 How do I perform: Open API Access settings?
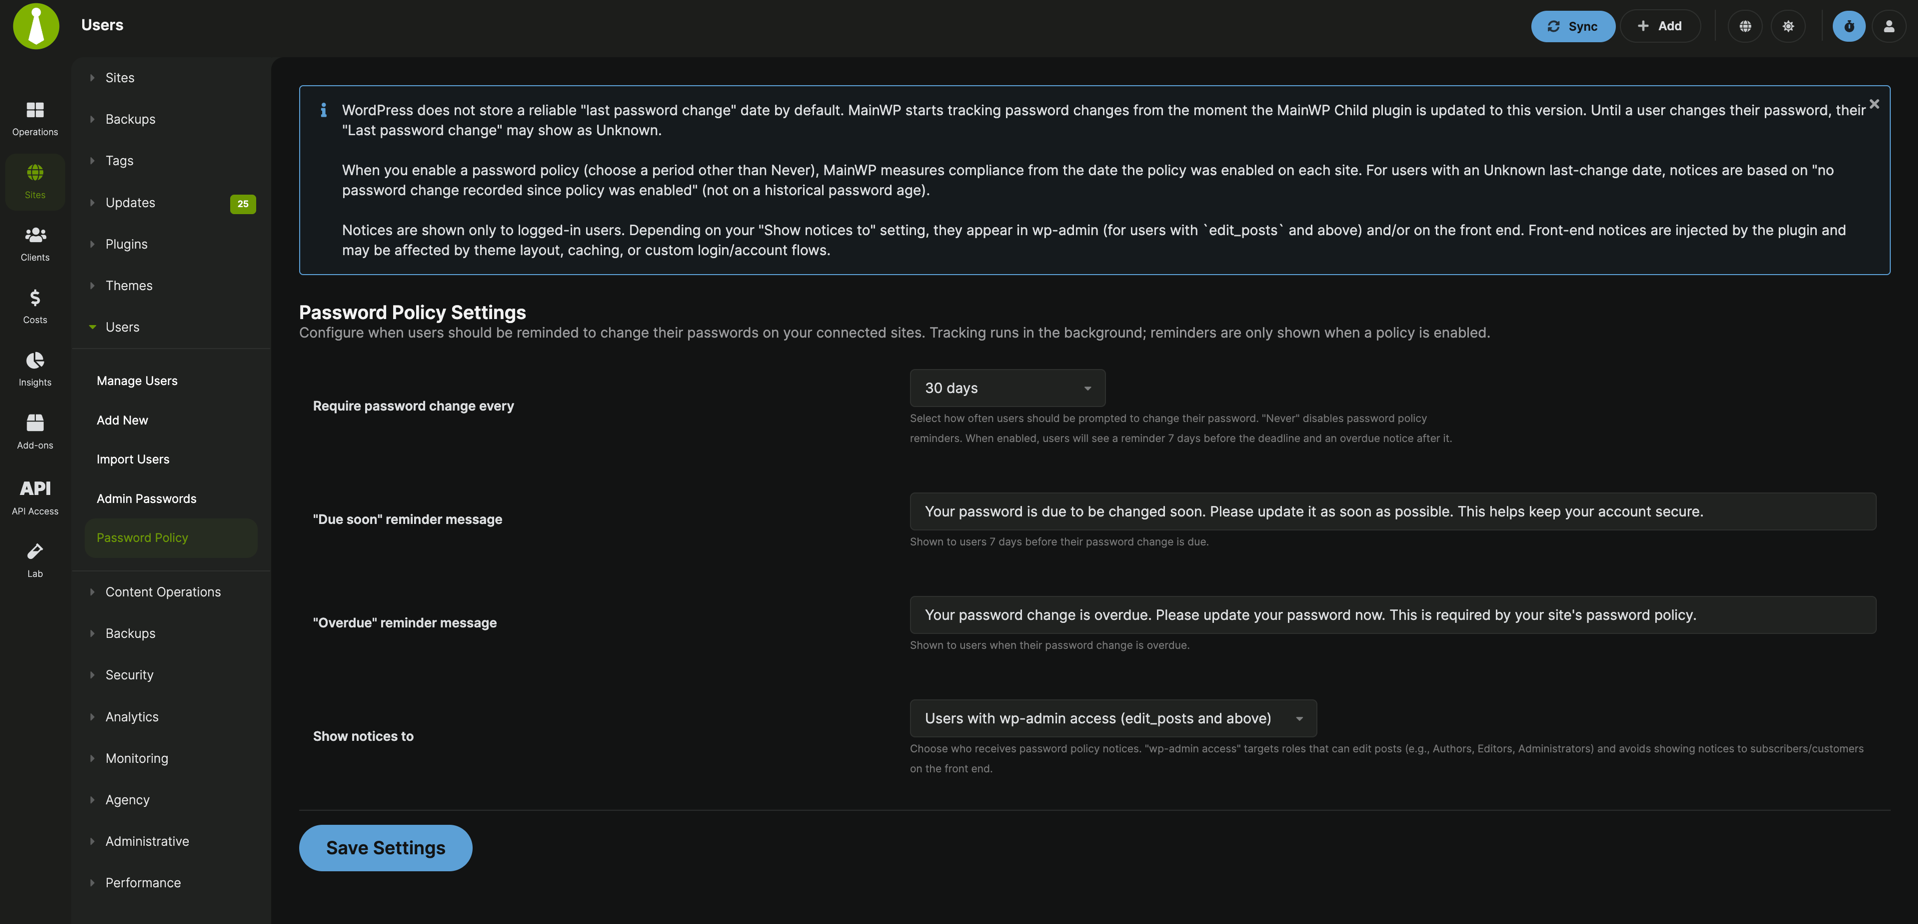(x=34, y=496)
